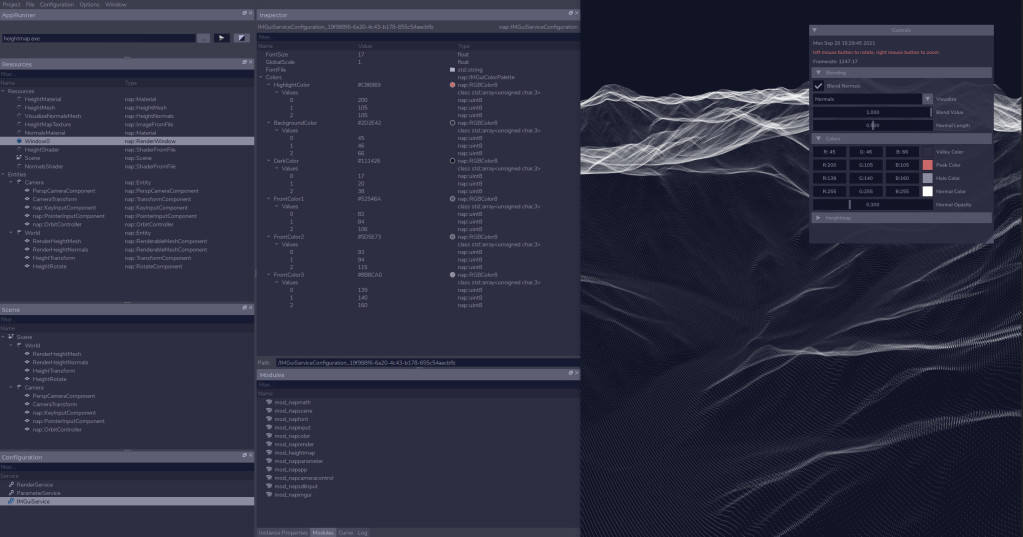Click the HighlightColor picker circle icon
Viewport: 1023px width, 537px height.
452,85
